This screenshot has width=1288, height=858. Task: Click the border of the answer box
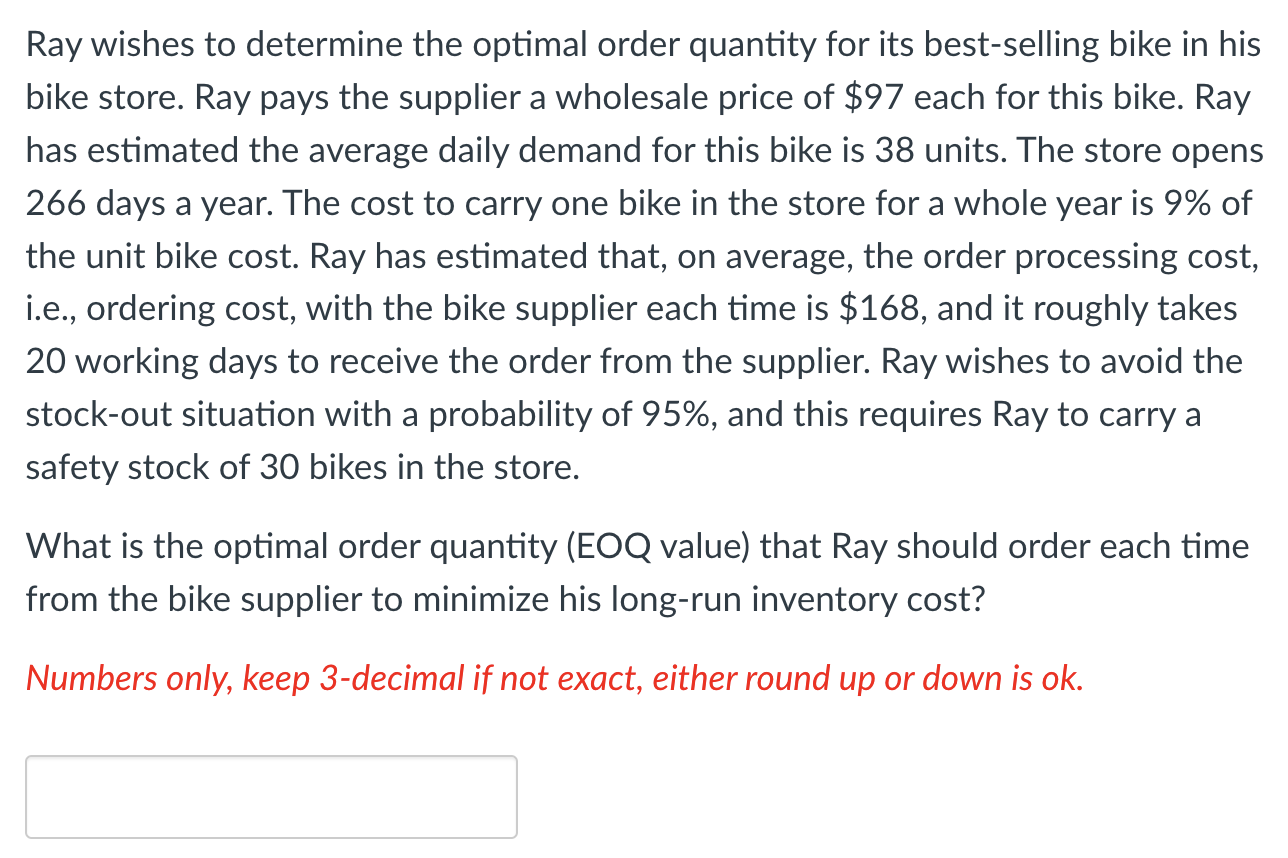pyautogui.click(x=270, y=758)
